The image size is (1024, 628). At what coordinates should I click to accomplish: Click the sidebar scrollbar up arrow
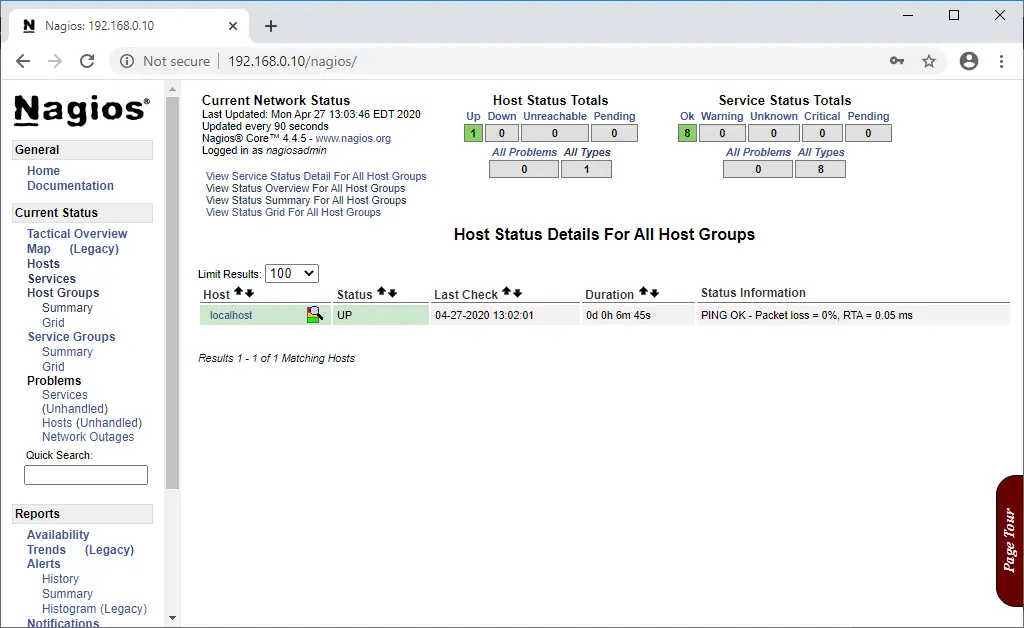[x=172, y=89]
